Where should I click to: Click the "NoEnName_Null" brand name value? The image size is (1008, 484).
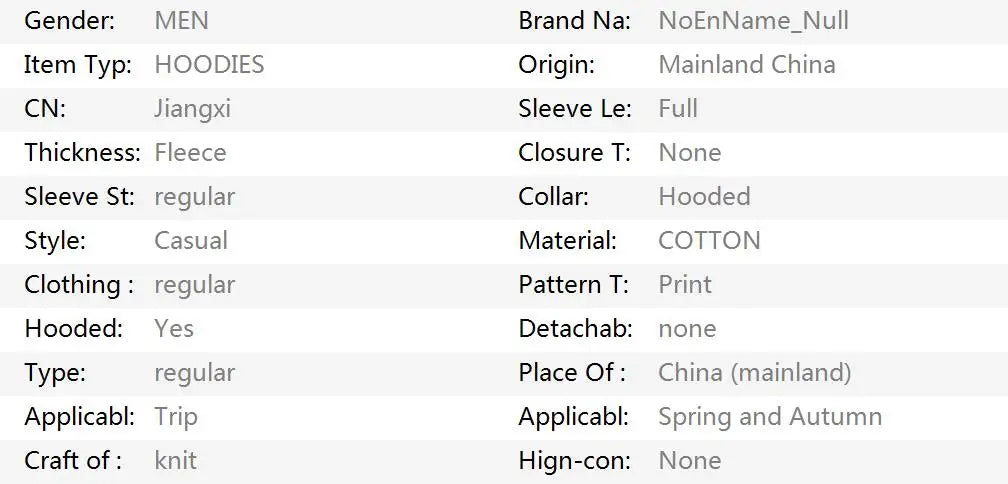753,21
